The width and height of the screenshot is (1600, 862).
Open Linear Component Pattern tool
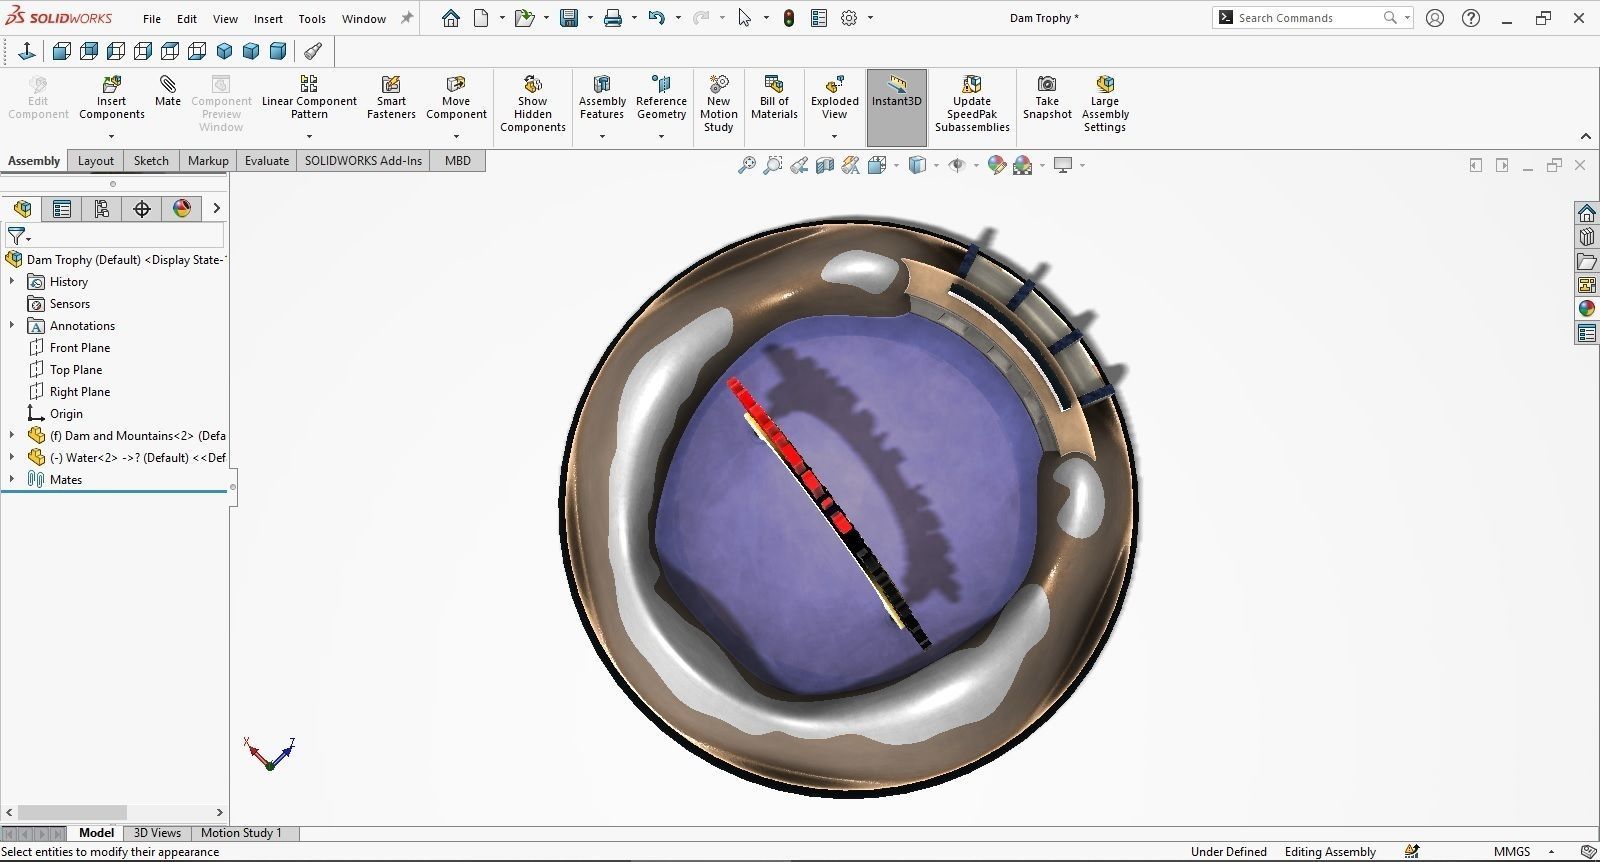click(309, 97)
